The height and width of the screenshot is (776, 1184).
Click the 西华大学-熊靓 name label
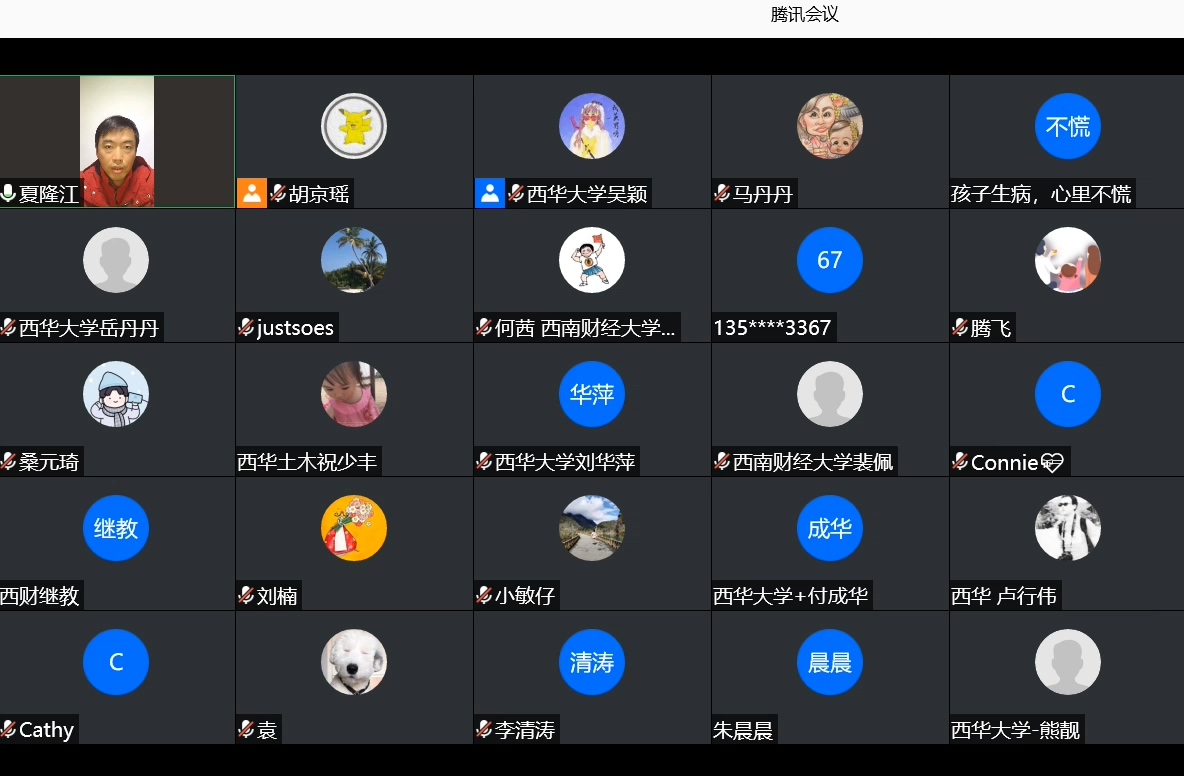tap(1016, 730)
